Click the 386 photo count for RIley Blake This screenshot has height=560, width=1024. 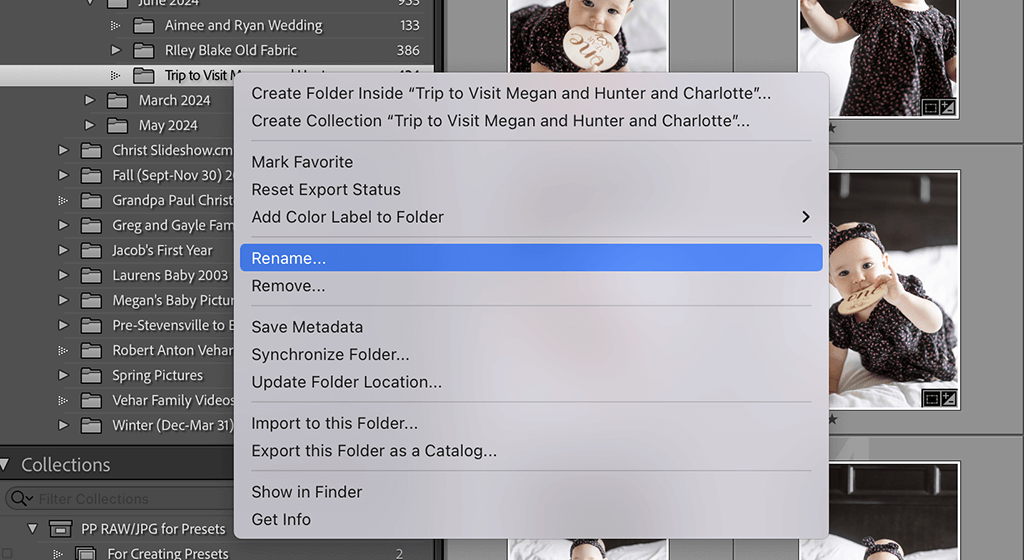(x=408, y=50)
